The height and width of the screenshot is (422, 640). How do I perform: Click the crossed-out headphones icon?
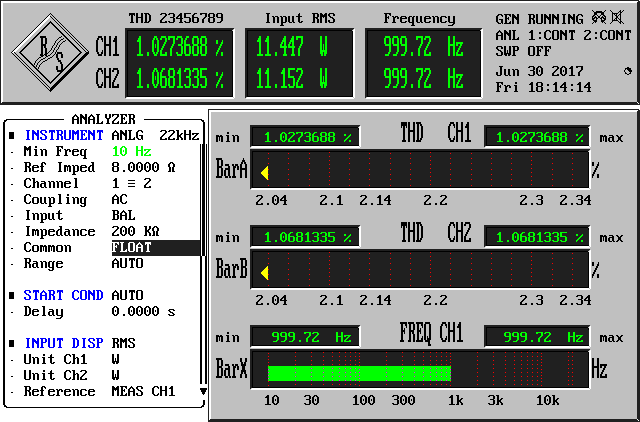pyautogui.click(x=600, y=18)
